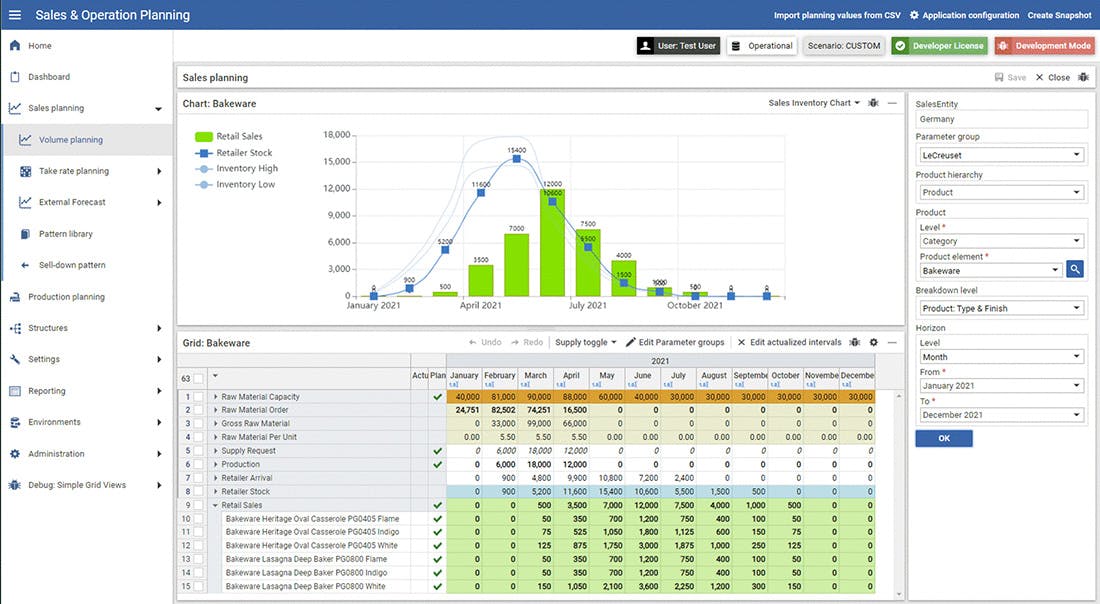Click the blue OK button
This screenshot has height=604, width=1100.
click(x=943, y=439)
